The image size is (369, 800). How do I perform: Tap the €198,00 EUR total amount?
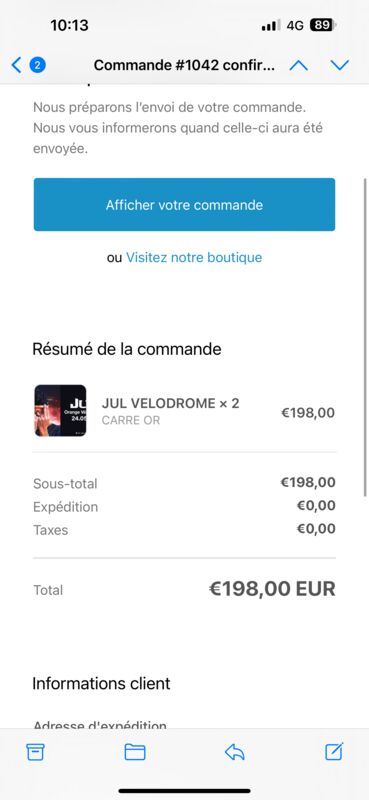[272, 589]
